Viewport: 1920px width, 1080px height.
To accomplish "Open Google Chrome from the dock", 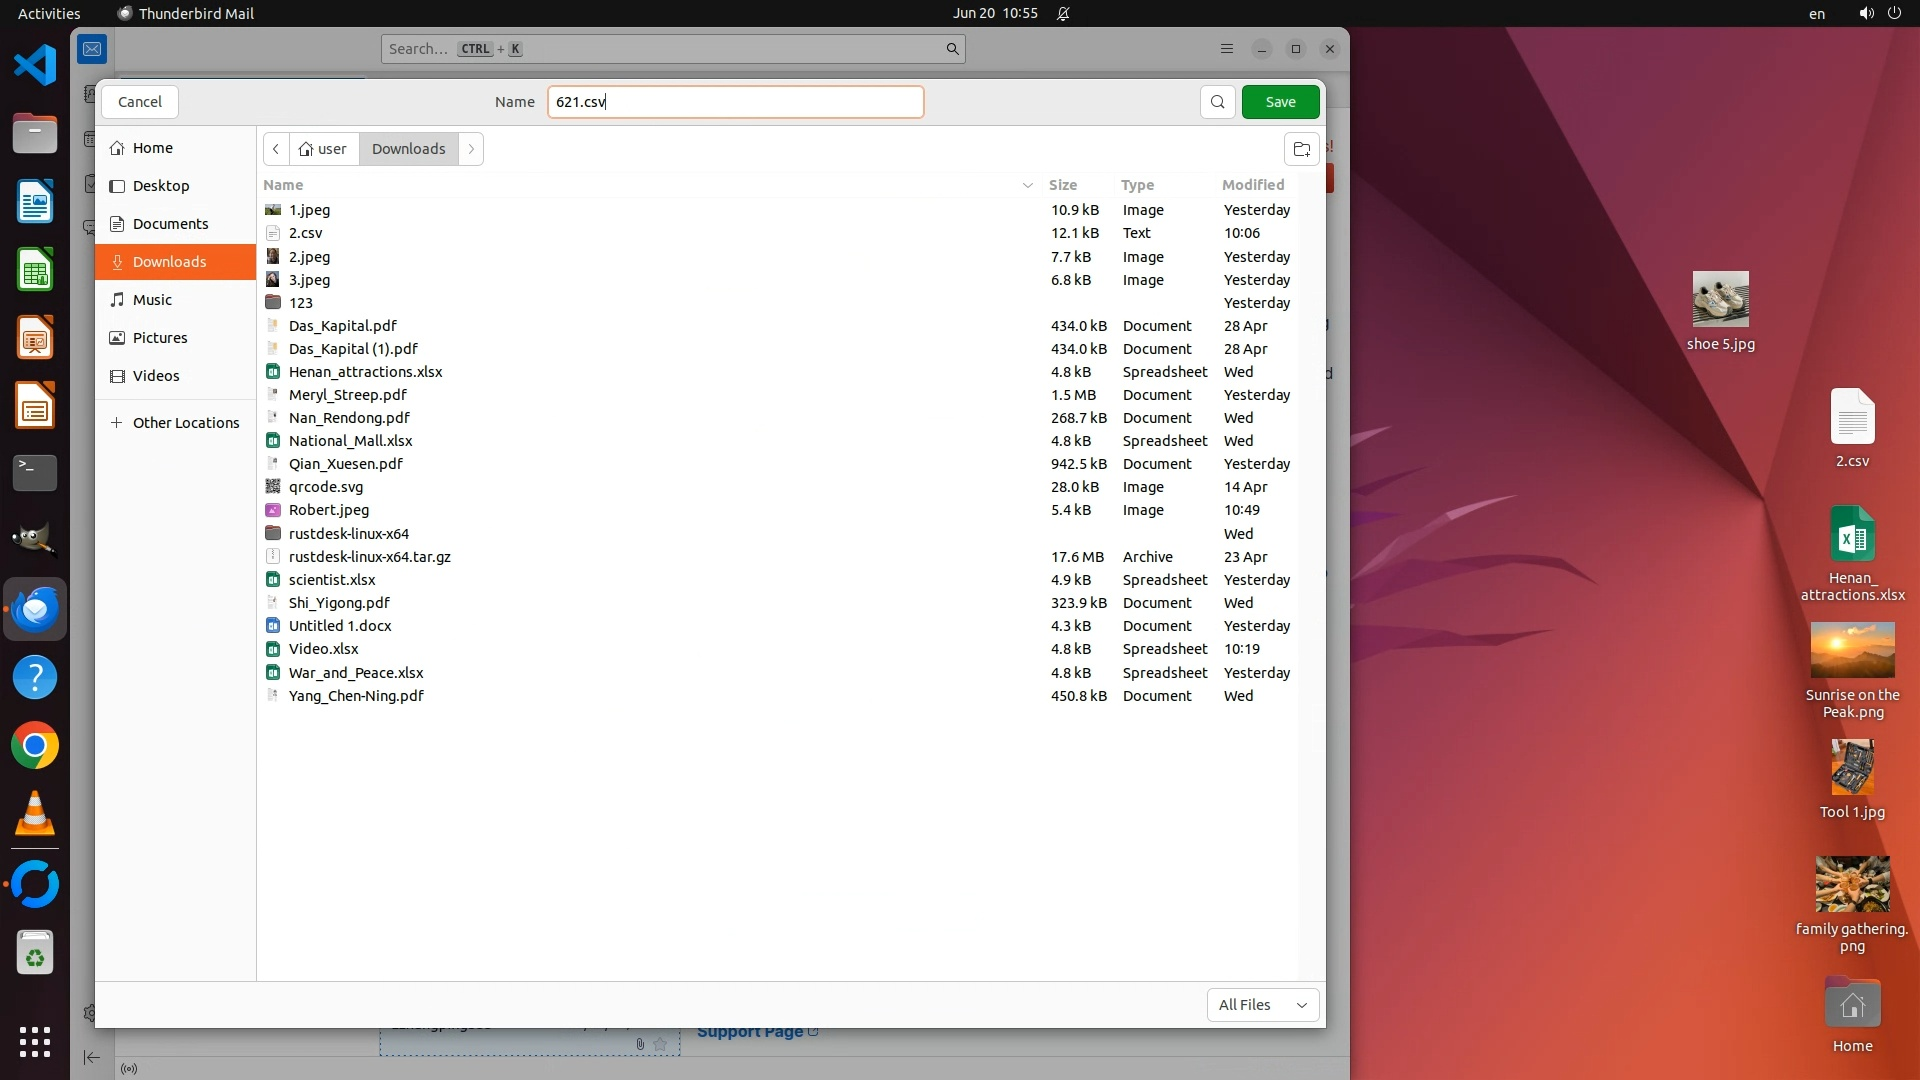I will tap(35, 746).
